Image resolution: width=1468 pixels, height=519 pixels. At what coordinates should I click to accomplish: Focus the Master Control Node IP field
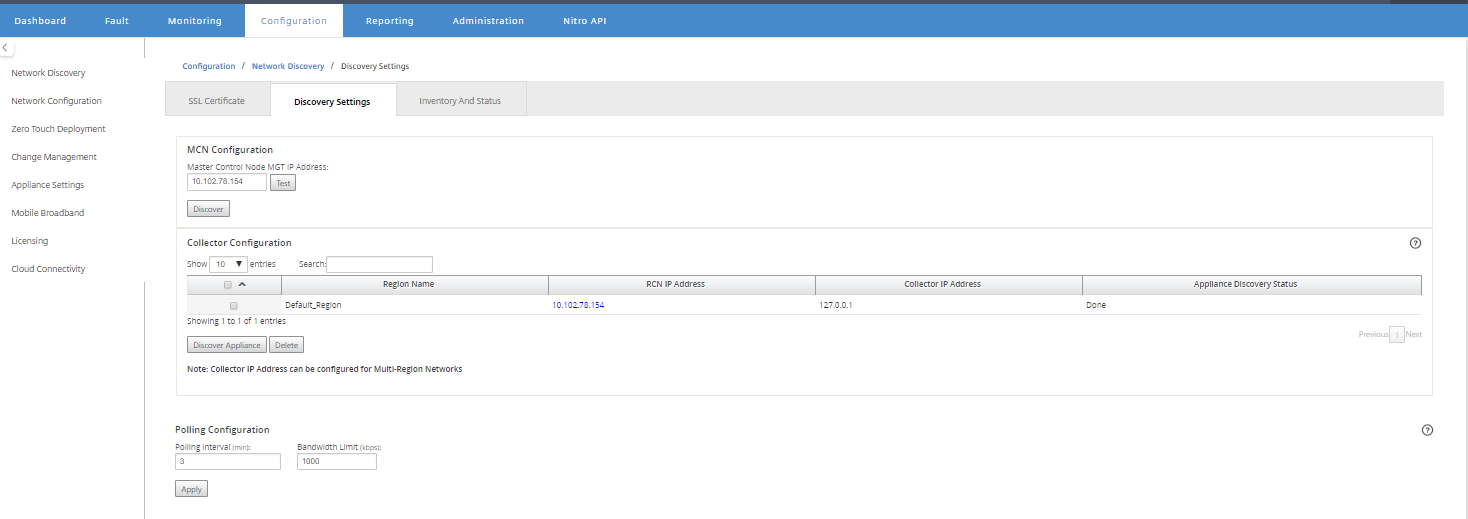coord(227,182)
